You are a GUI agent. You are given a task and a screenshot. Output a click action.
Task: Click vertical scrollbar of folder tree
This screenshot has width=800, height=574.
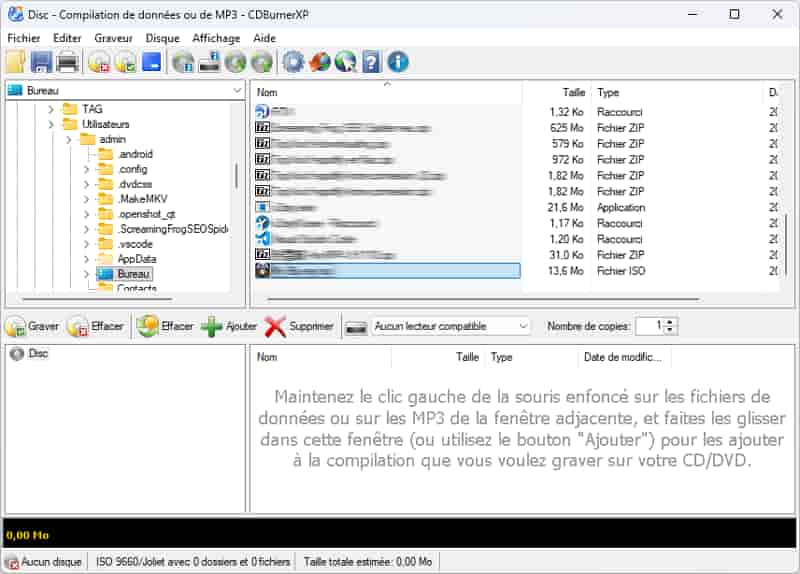coord(236,176)
